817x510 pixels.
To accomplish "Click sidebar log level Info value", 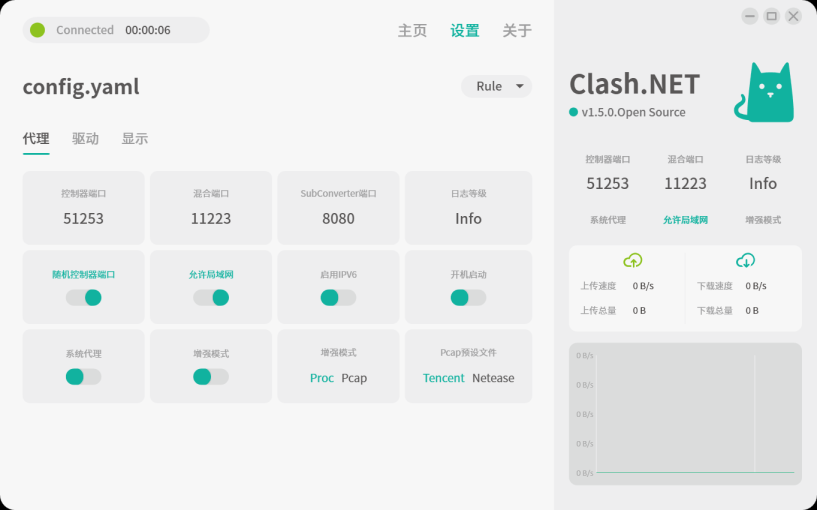I will pyautogui.click(x=763, y=183).
